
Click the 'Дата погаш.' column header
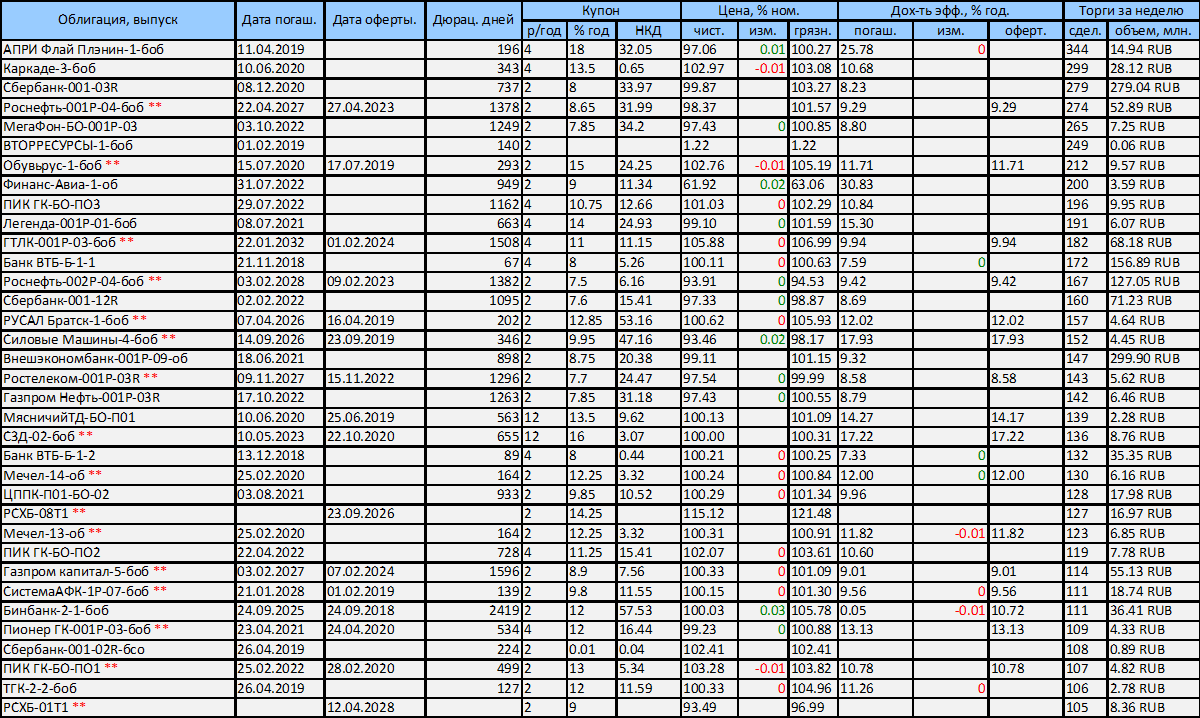click(279, 20)
